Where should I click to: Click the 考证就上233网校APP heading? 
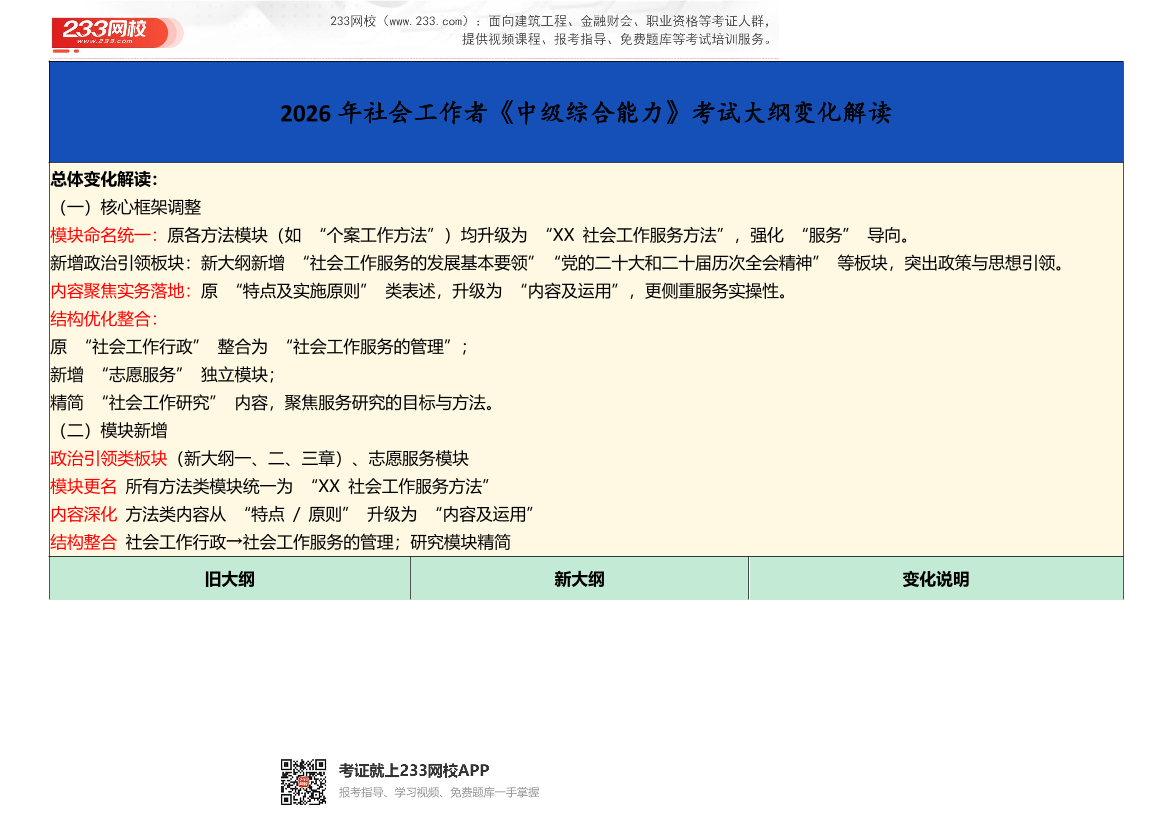click(411, 770)
